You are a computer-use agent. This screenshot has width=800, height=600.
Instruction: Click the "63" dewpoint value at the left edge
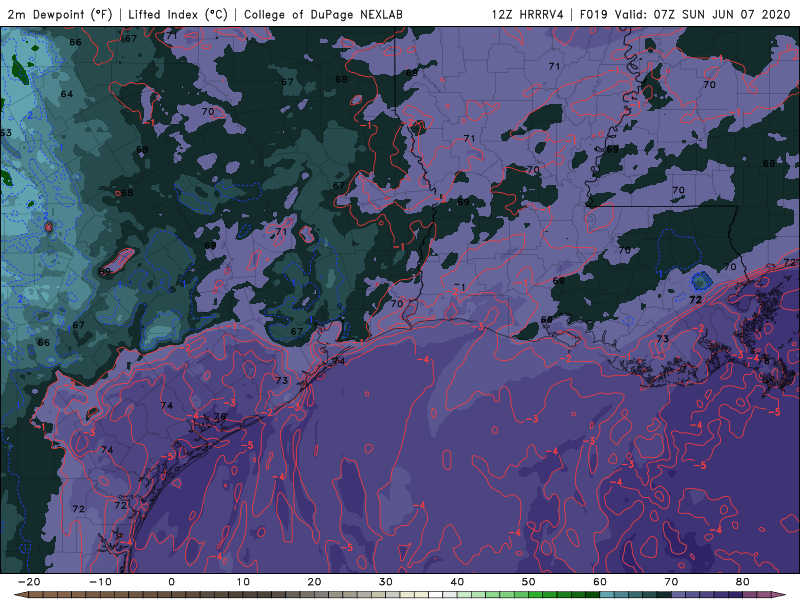tap(6, 133)
